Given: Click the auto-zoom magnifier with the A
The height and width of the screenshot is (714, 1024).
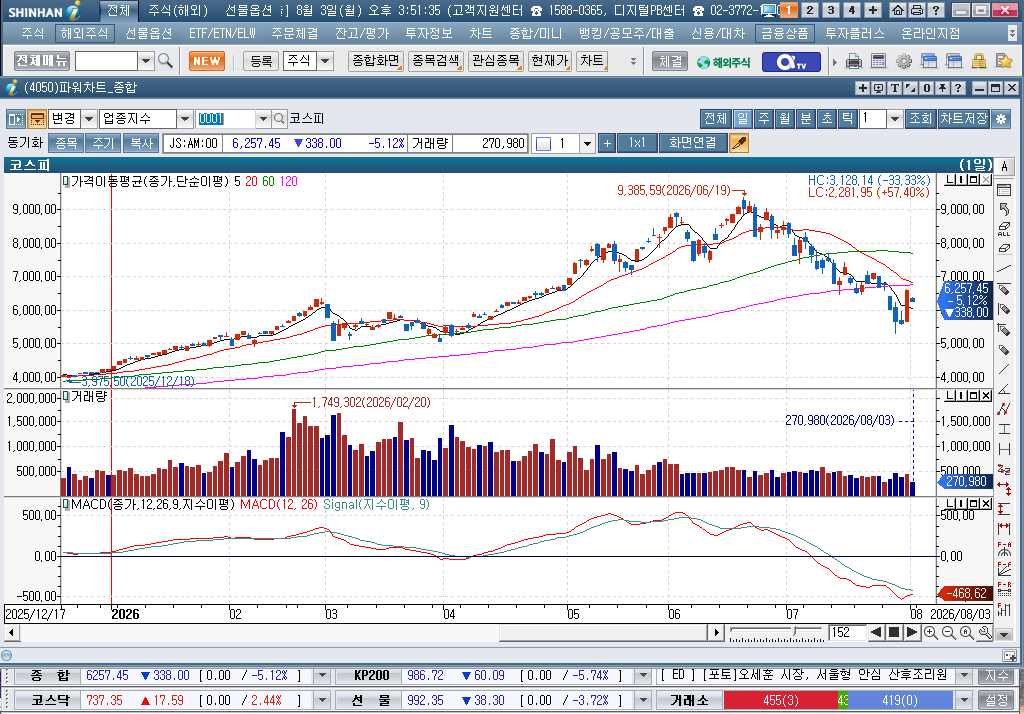Looking at the screenshot, I should (967, 632).
